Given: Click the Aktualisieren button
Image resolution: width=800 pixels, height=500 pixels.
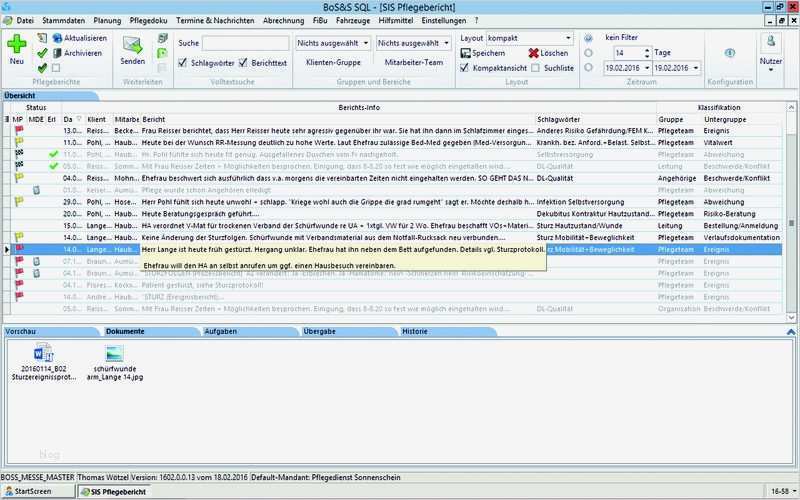Looking at the screenshot, I should 80,38.
